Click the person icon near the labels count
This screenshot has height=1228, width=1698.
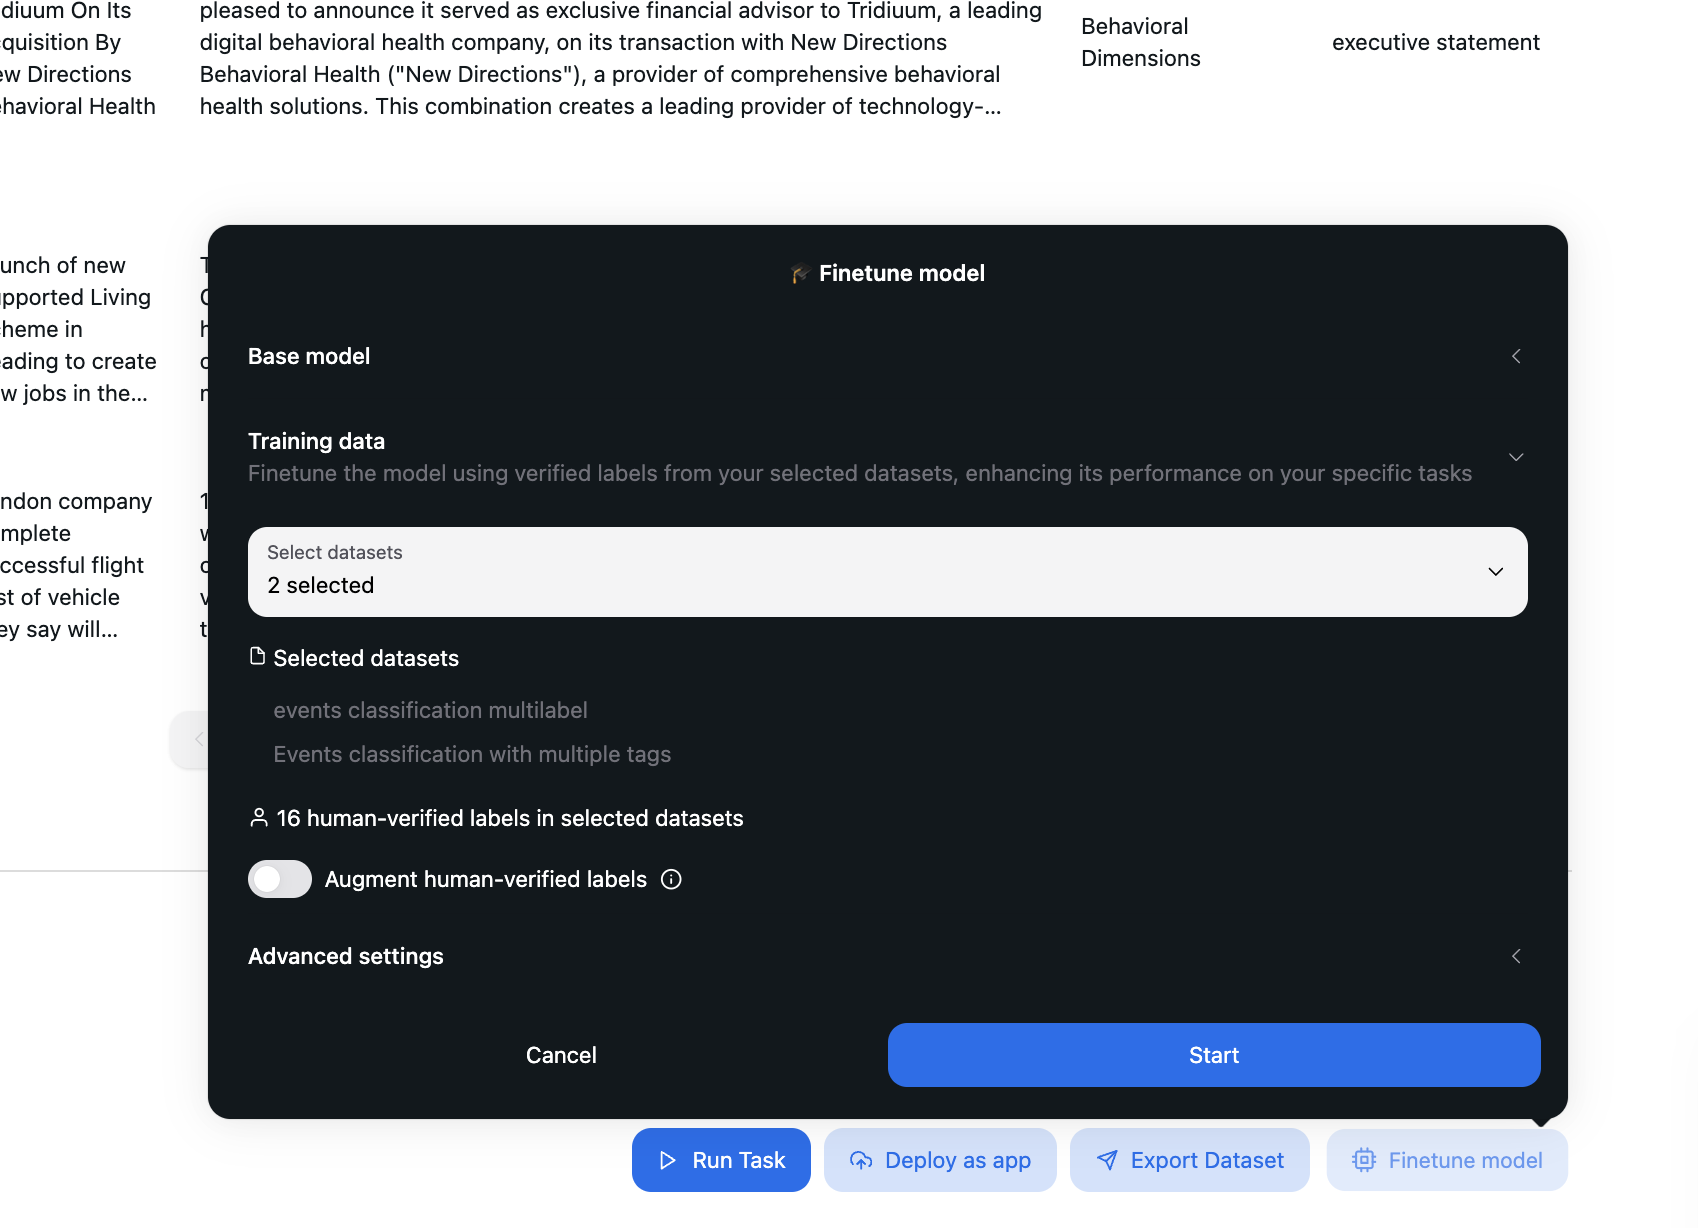(258, 817)
